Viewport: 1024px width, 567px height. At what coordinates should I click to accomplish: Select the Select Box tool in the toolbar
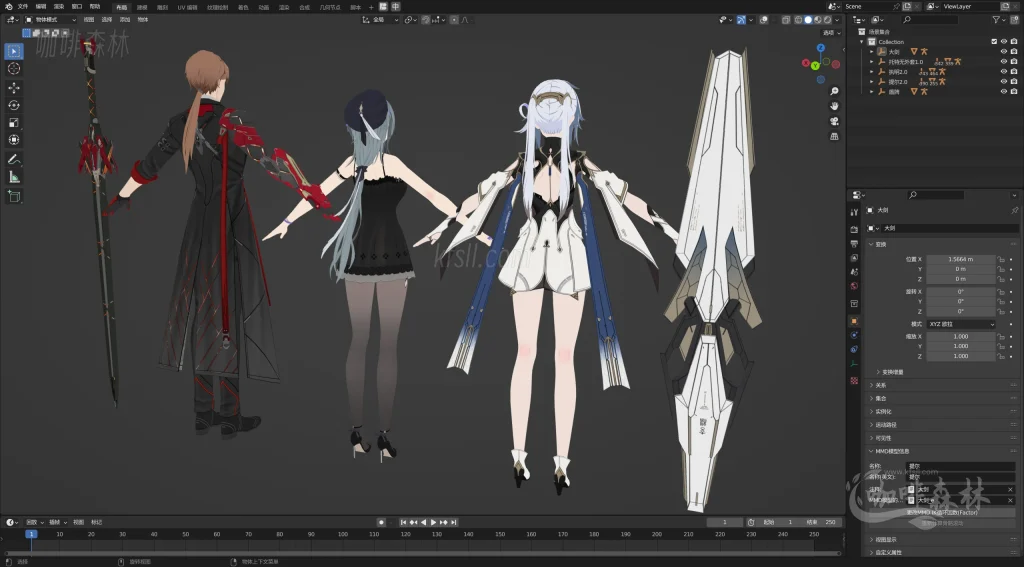(x=14, y=51)
